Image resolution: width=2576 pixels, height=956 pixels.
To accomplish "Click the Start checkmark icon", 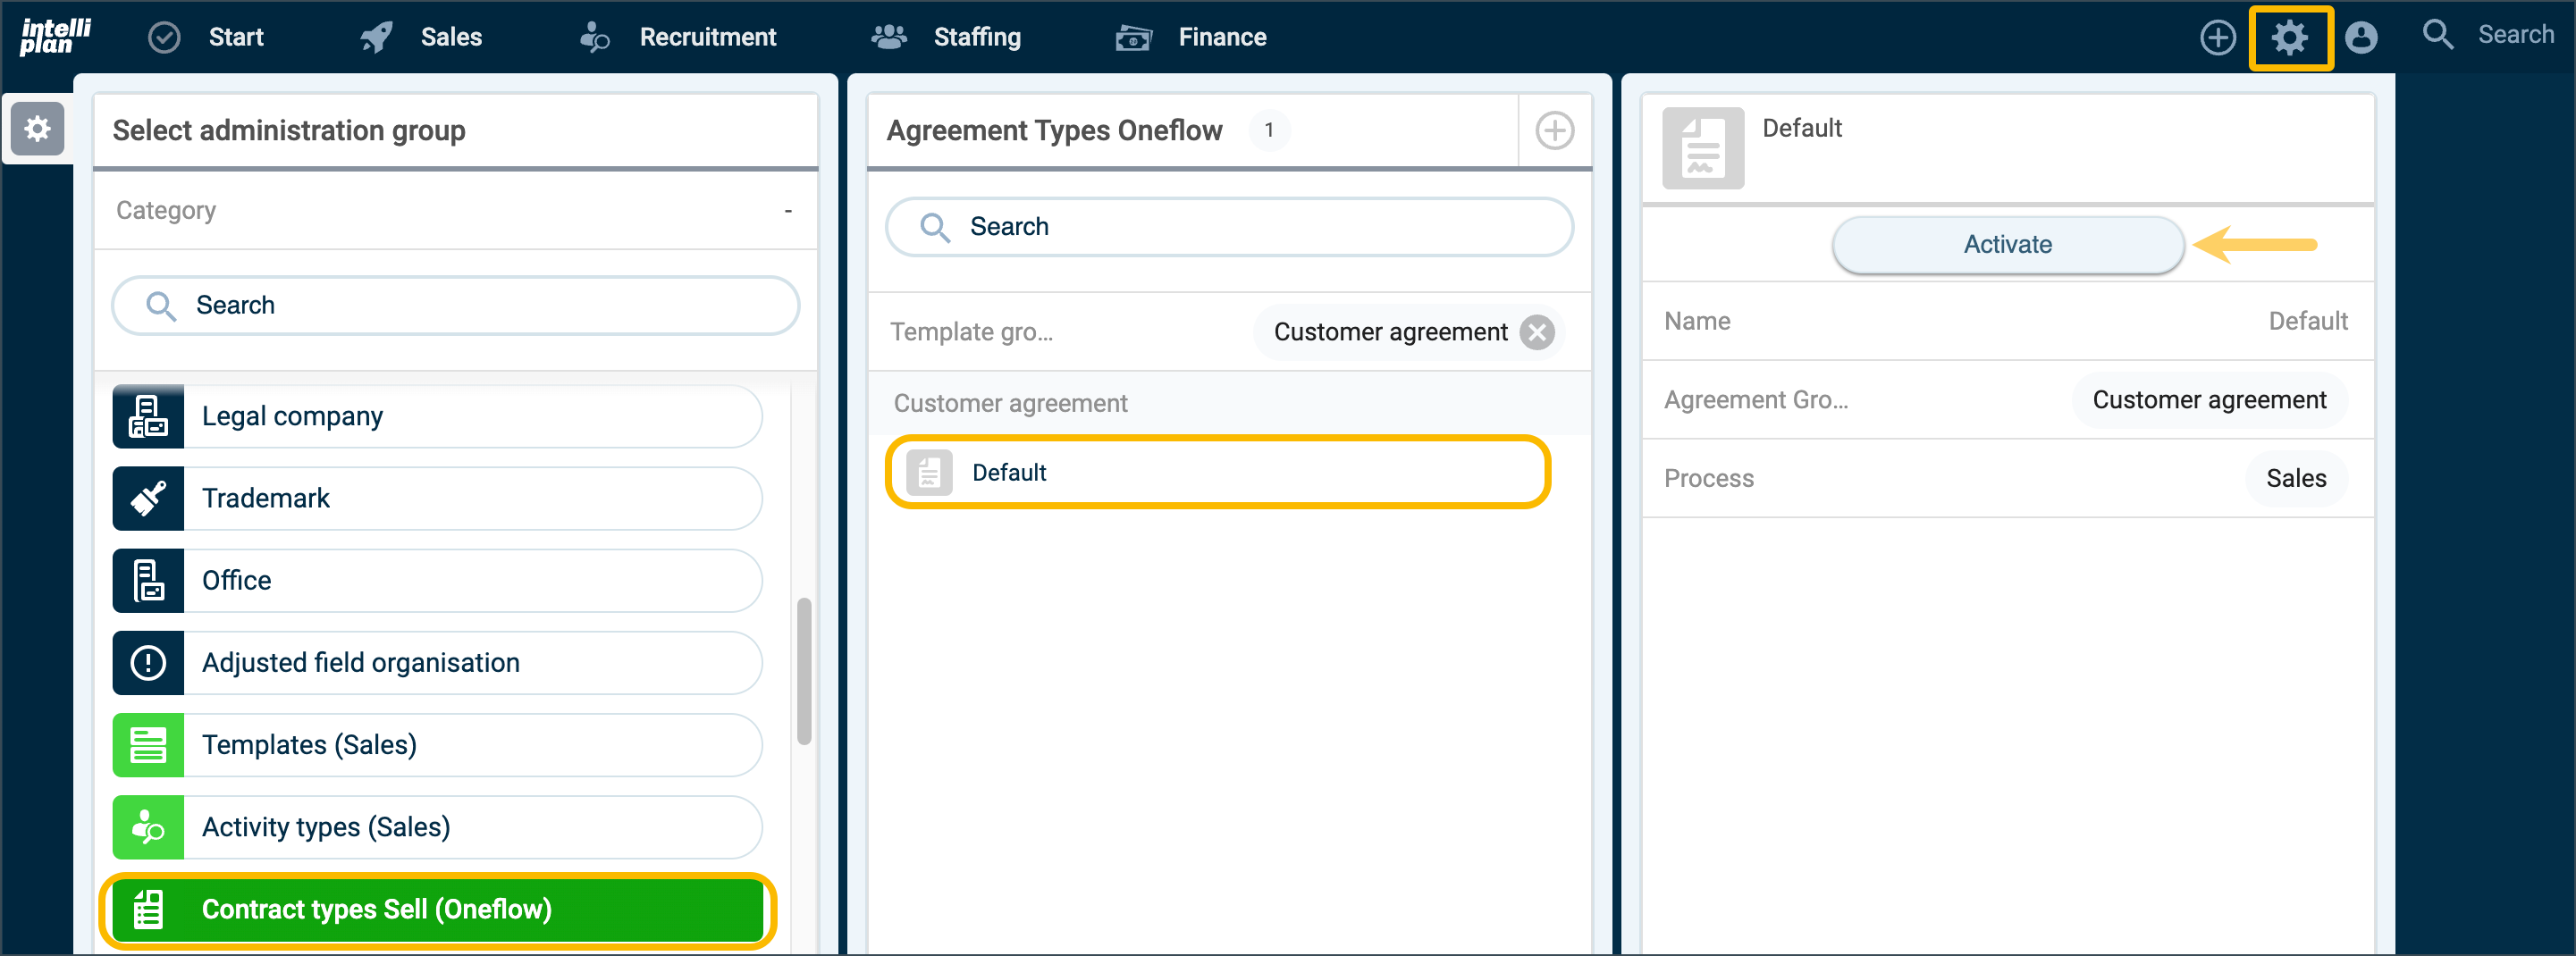I will click(164, 37).
